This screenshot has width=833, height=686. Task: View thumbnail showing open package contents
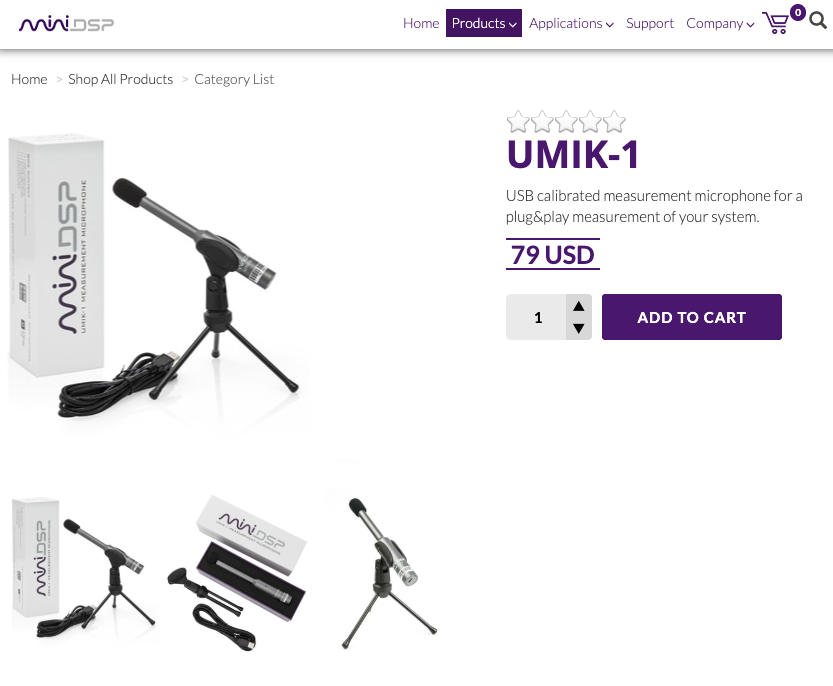(237, 572)
